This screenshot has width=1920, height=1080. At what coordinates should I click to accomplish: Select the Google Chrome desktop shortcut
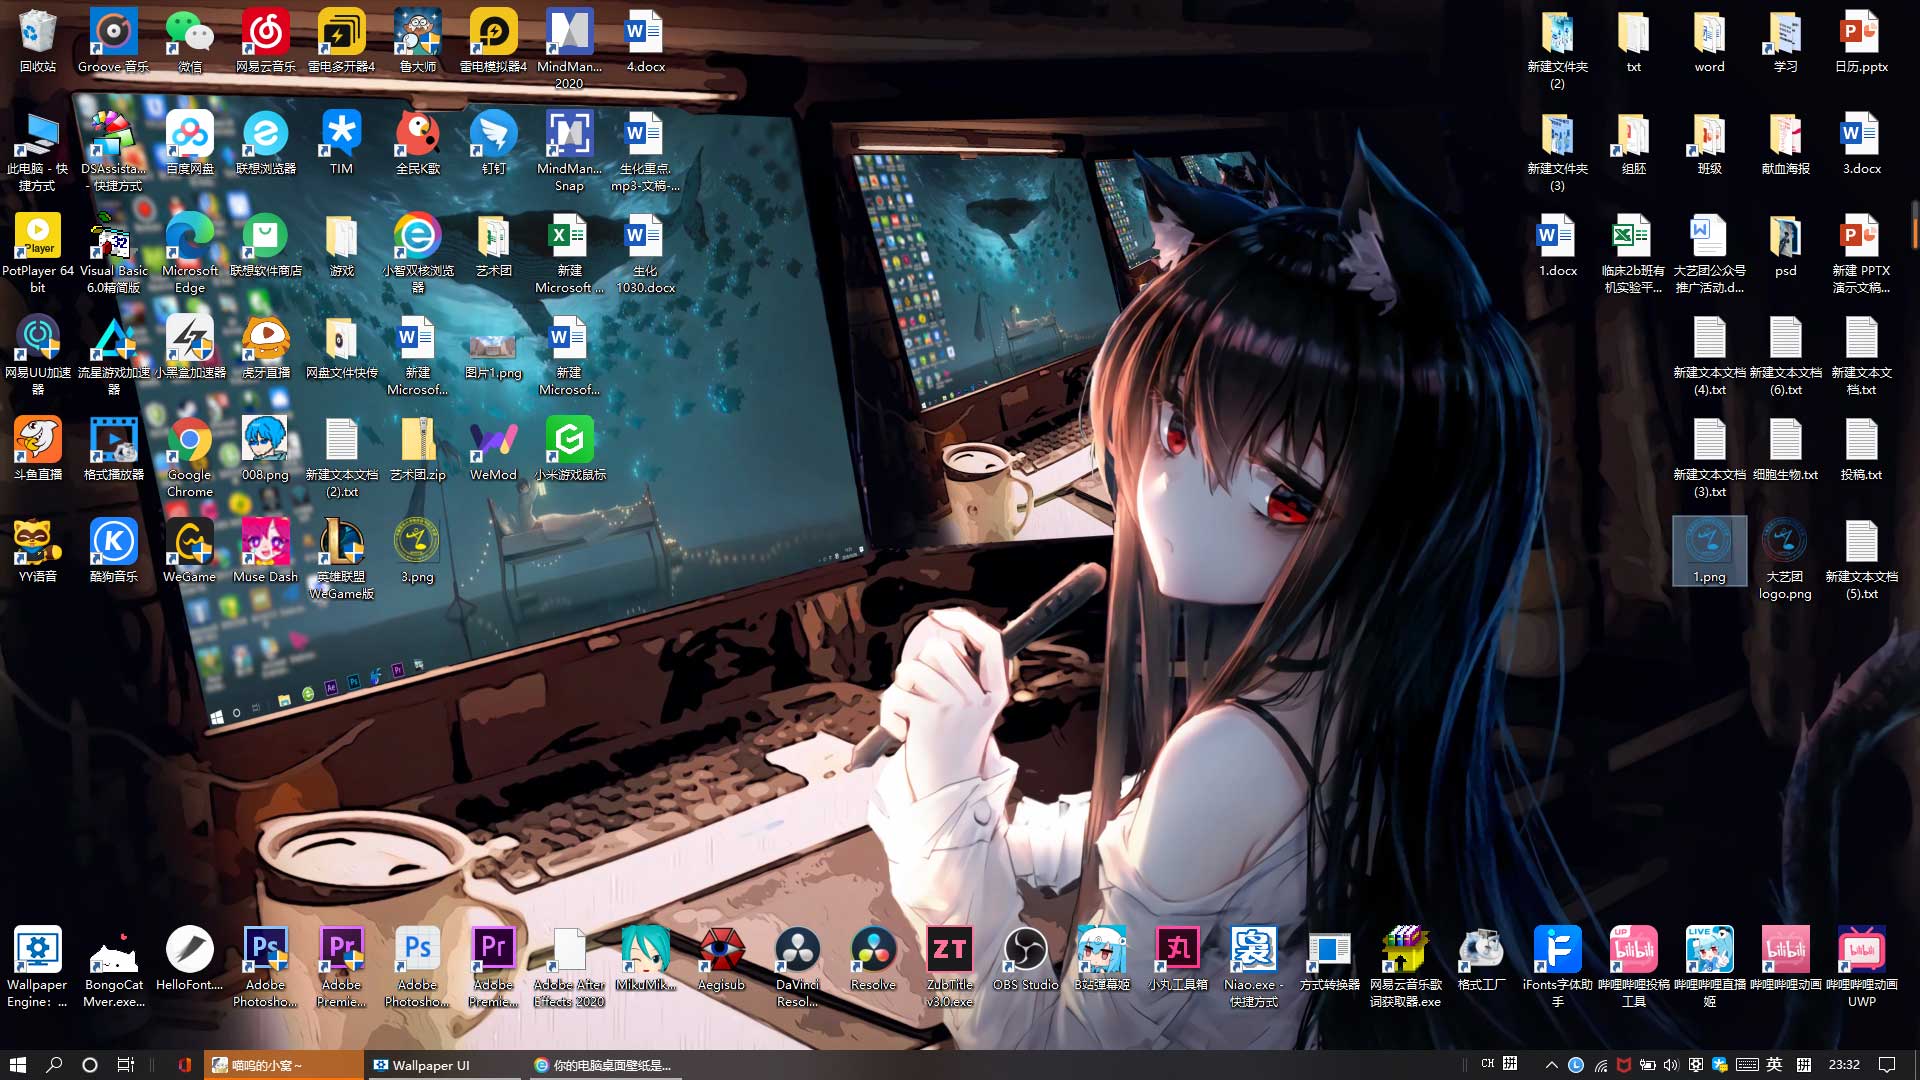(189, 458)
